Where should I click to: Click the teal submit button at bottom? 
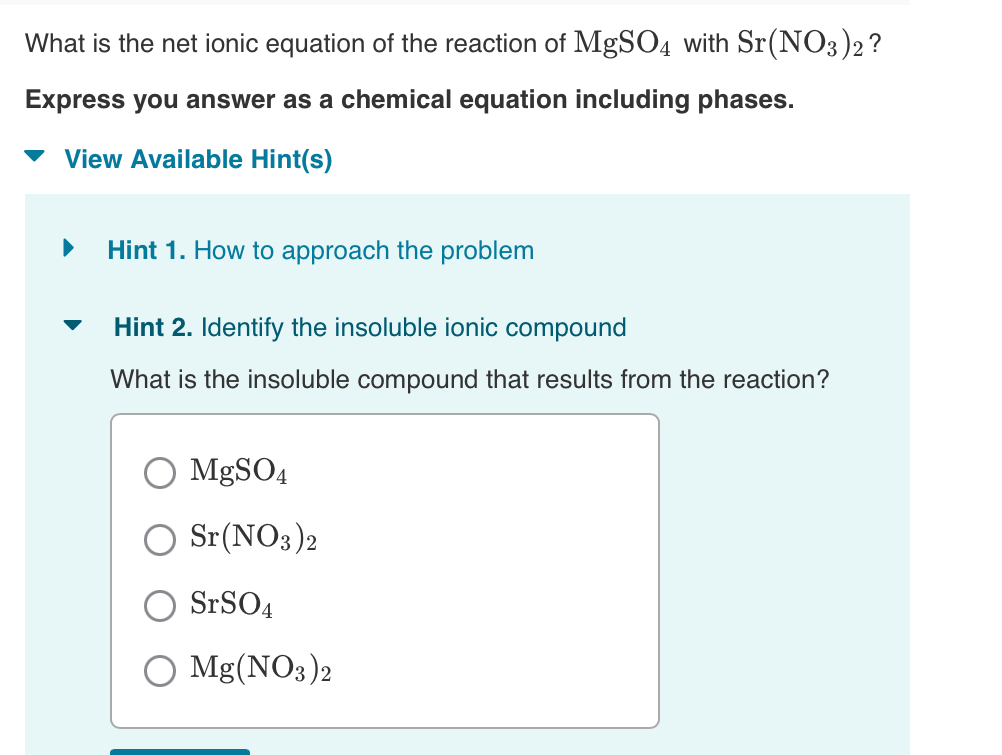coord(180,752)
